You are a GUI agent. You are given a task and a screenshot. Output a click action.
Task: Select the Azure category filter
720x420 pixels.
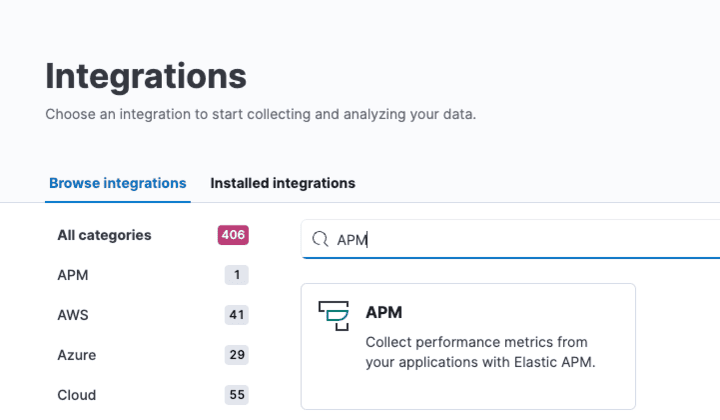point(77,355)
